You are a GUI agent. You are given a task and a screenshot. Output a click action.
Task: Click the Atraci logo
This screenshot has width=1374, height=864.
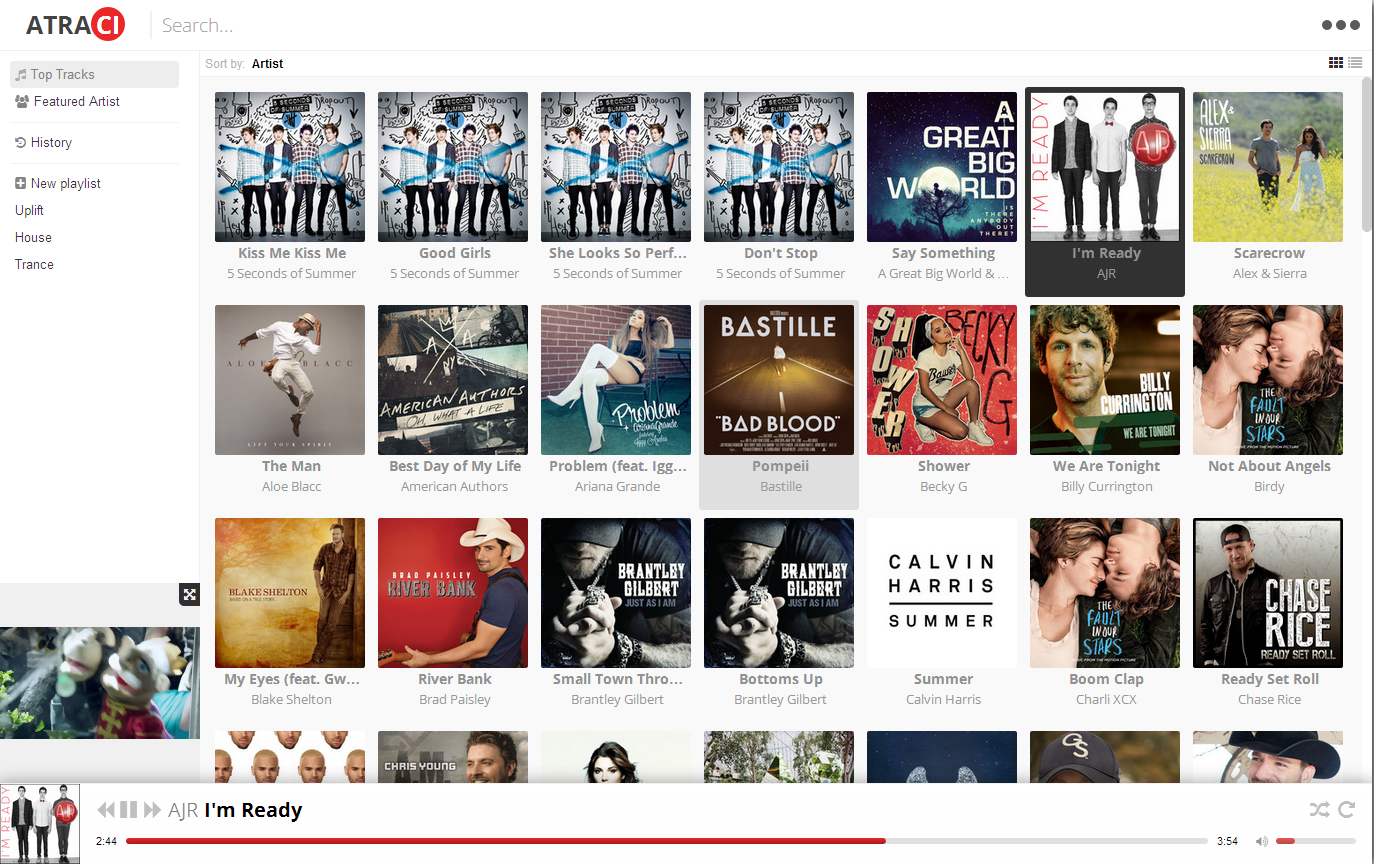pyautogui.click(x=75, y=25)
